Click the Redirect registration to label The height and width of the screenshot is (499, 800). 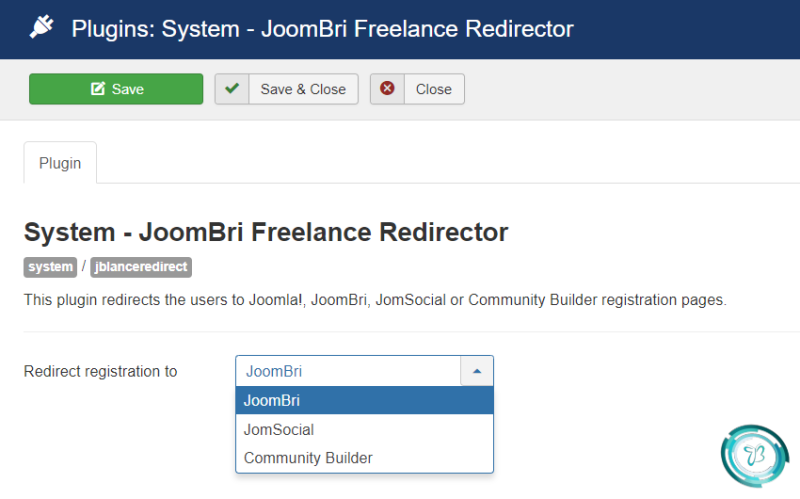pyautogui.click(x=101, y=371)
